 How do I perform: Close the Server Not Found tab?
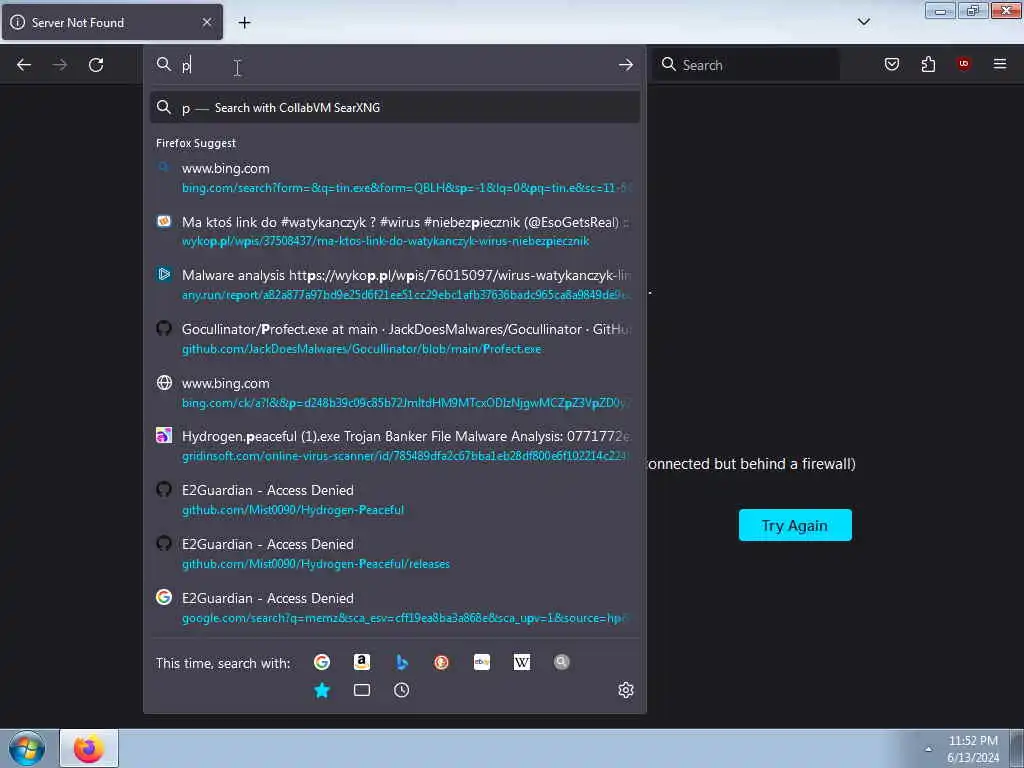[207, 22]
